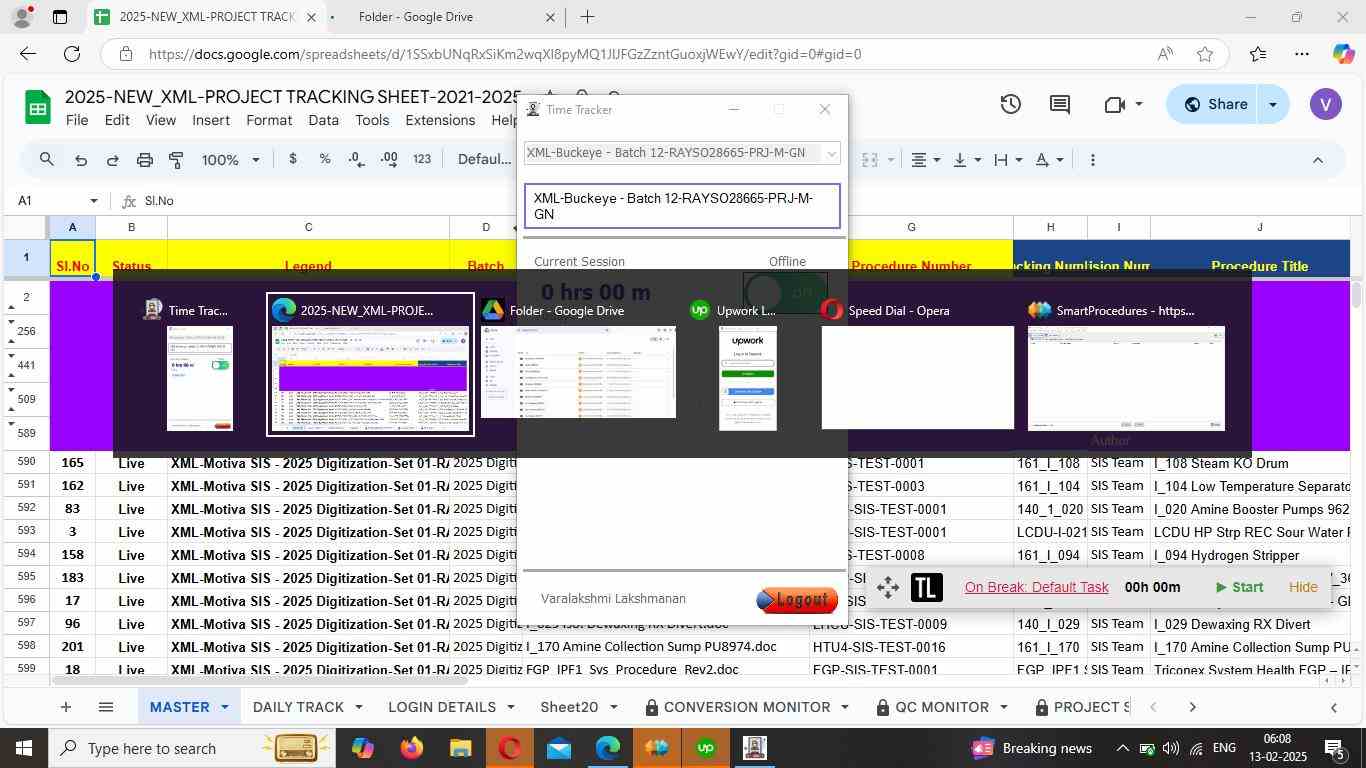Open the File menu

(x=77, y=120)
